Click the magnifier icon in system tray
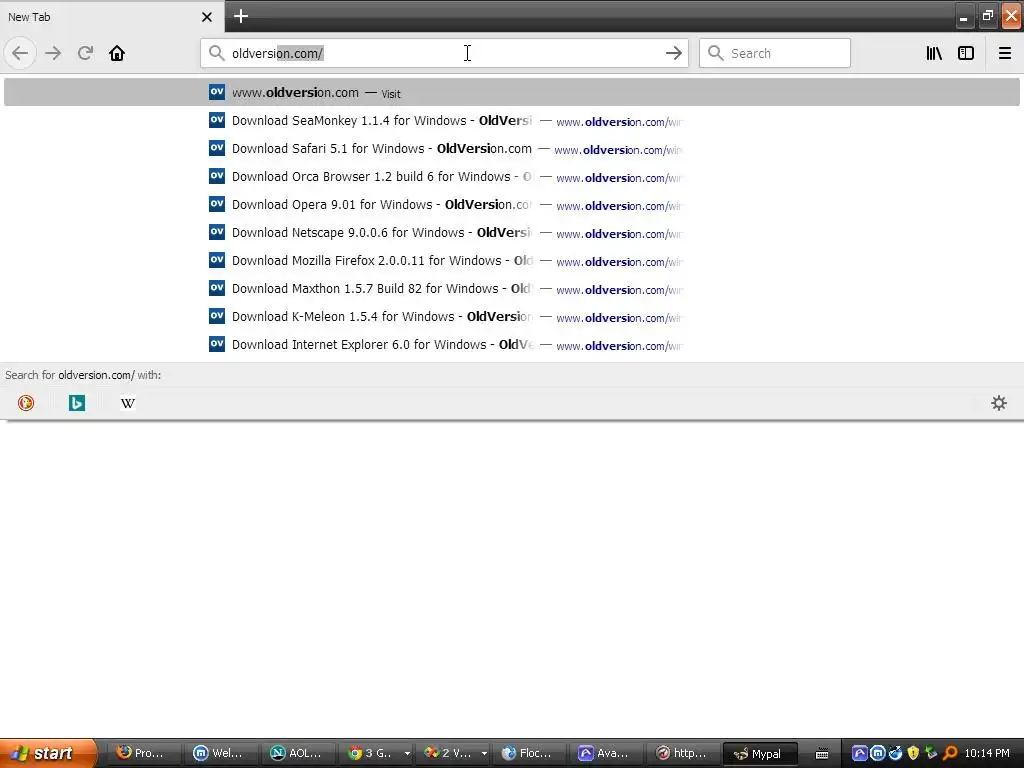This screenshot has height=768, width=1024. (x=950, y=753)
